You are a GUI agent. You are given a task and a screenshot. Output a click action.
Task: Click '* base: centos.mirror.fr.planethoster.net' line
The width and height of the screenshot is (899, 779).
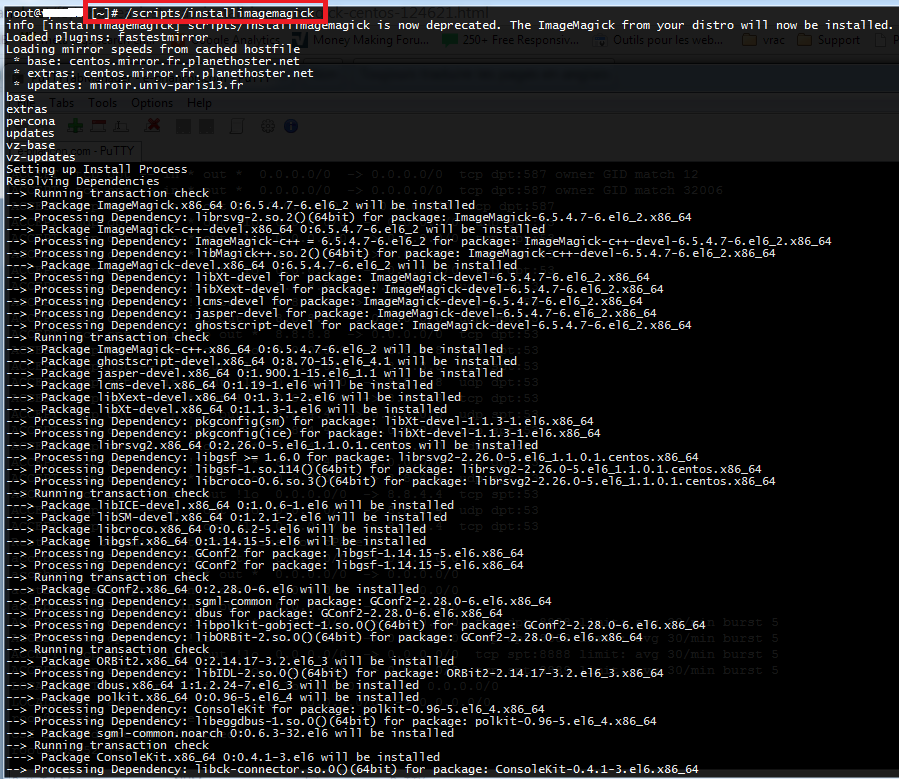pos(156,61)
